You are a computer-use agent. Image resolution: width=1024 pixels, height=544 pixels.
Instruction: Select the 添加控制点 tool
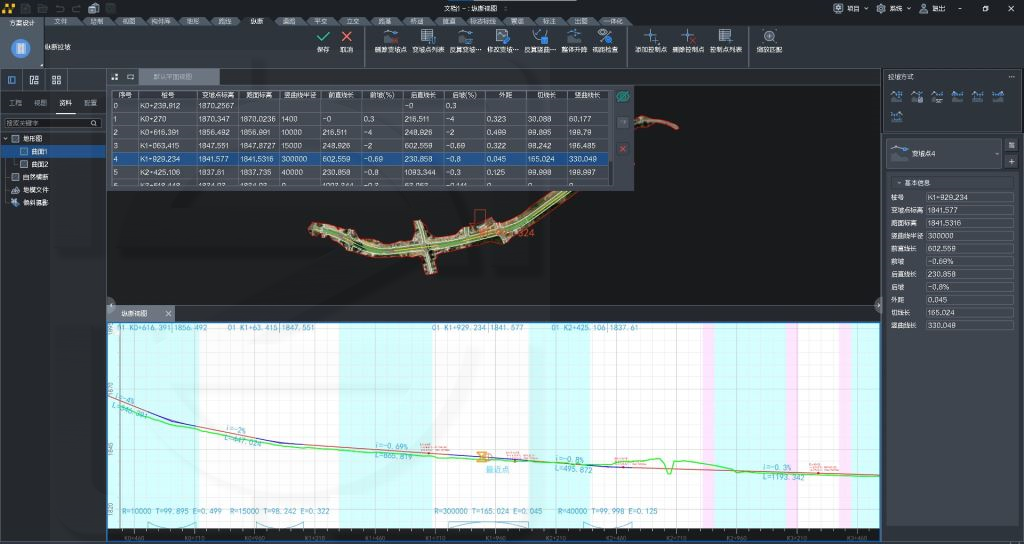650,40
